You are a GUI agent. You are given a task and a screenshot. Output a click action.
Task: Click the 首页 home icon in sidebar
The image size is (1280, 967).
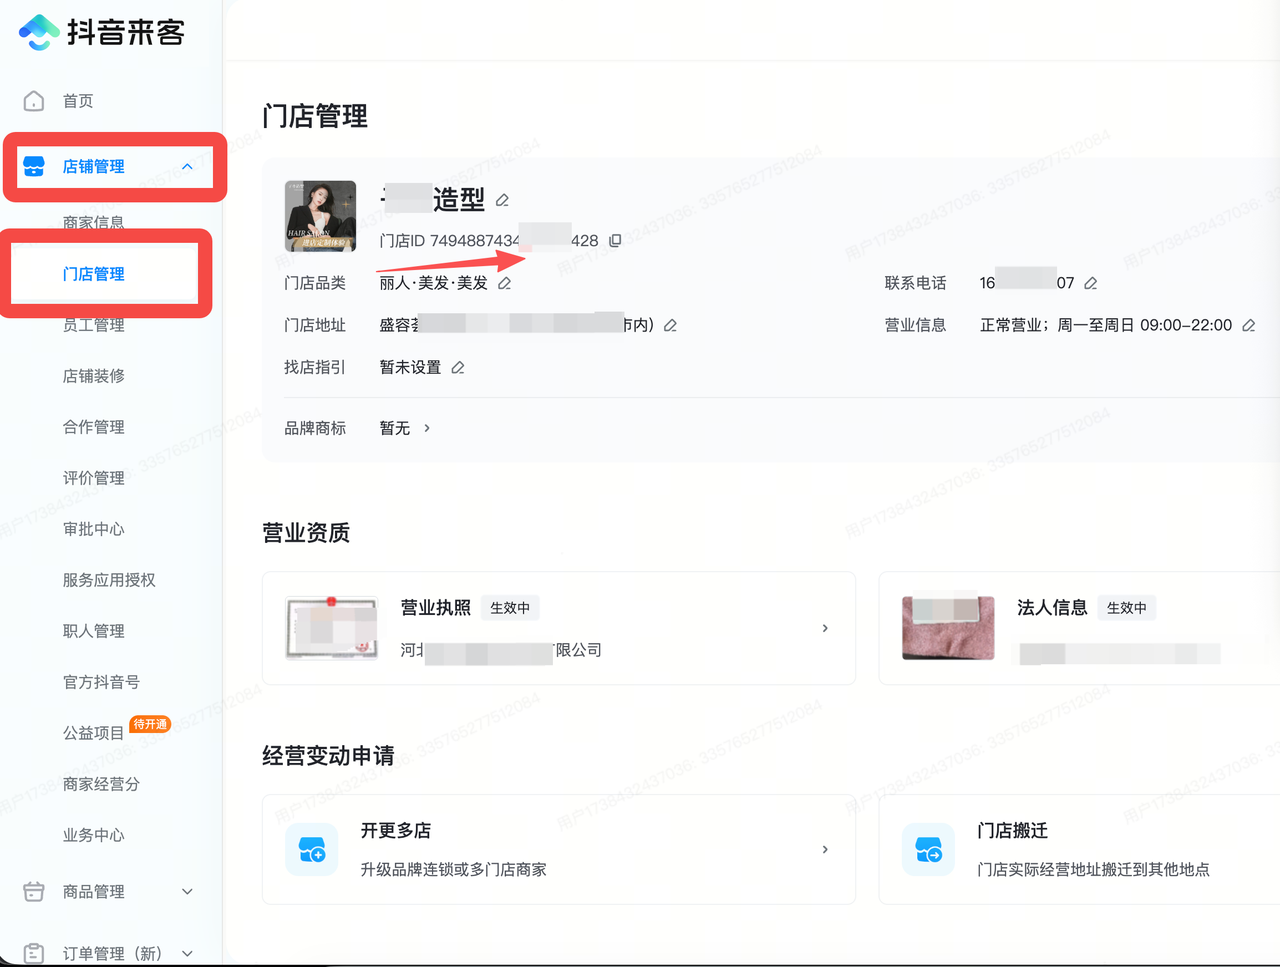pos(34,101)
